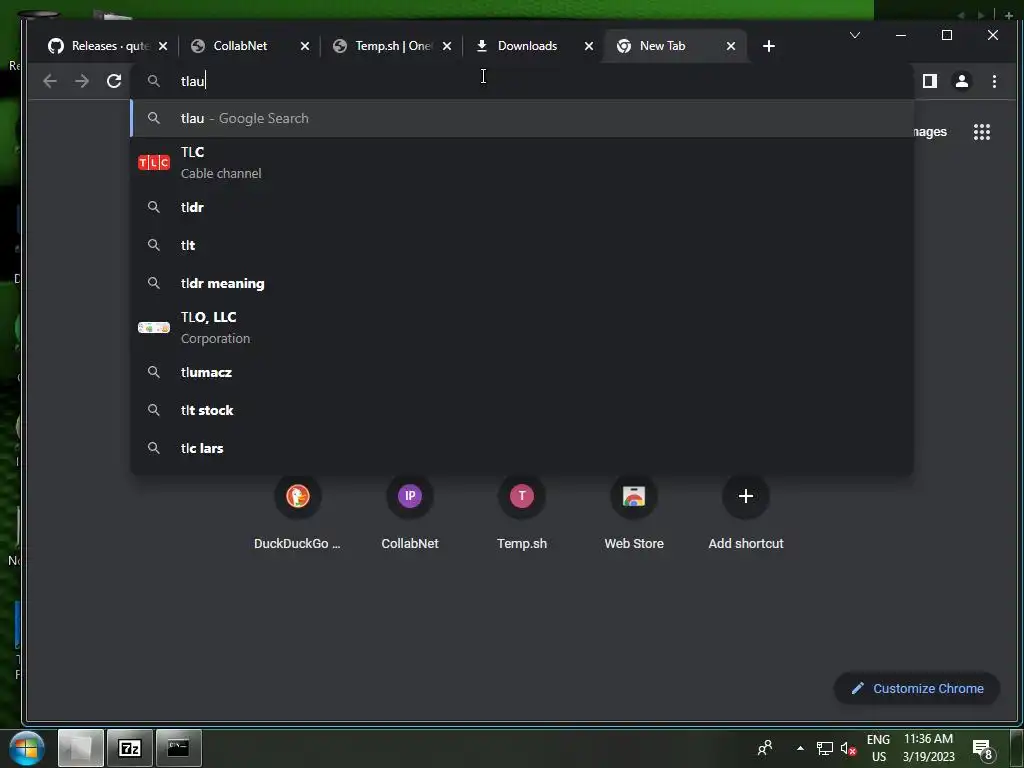Open the clock showing 11:36 AM
The image size is (1024, 768).
point(928,748)
